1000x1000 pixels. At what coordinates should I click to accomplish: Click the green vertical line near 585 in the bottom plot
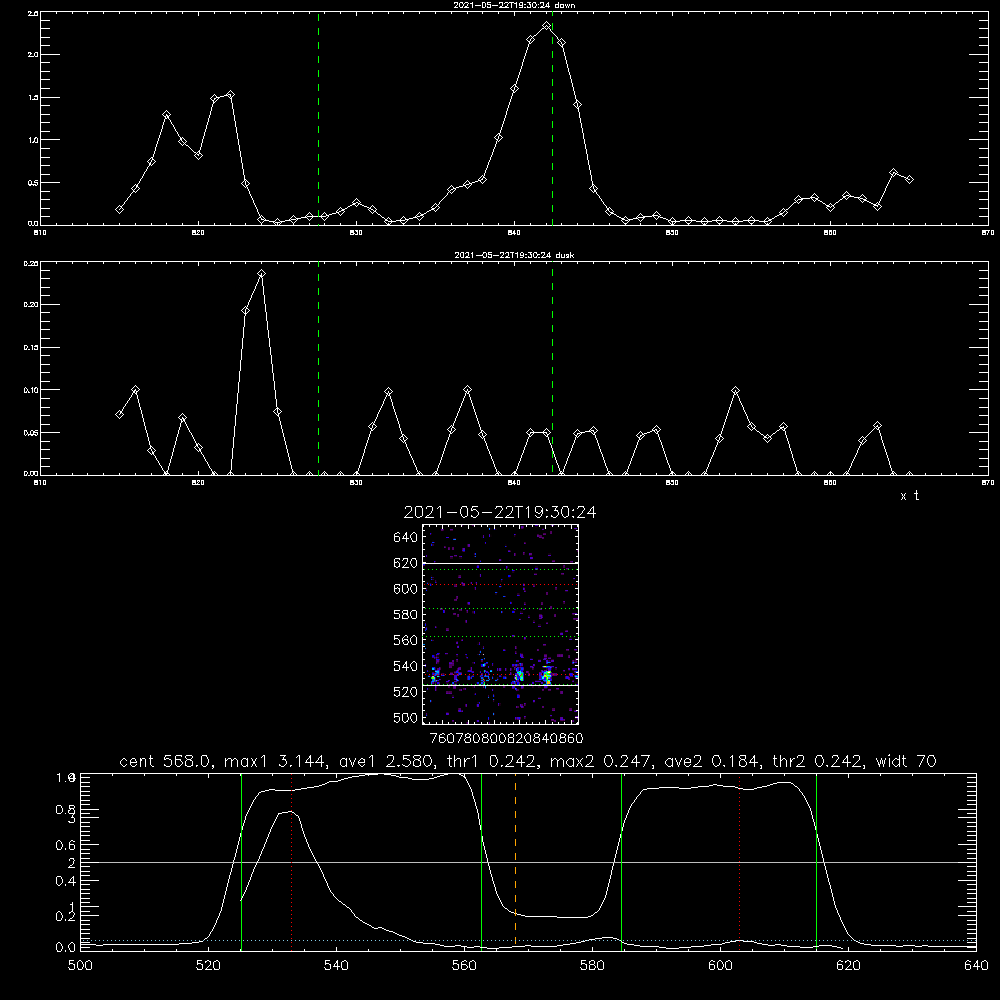click(621, 862)
